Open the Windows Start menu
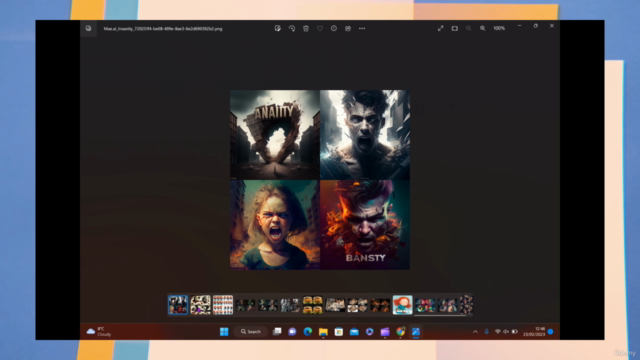This screenshot has width=640, height=360. (x=224, y=331)
